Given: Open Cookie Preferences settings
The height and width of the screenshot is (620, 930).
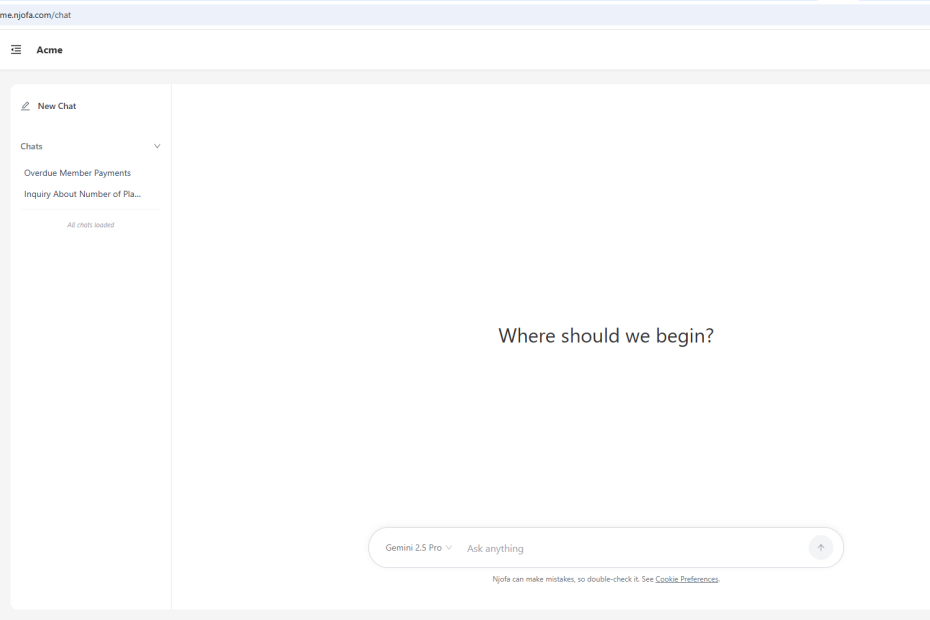Looking at the screenshot, I should pyautogui.click(x=686, y=579).
